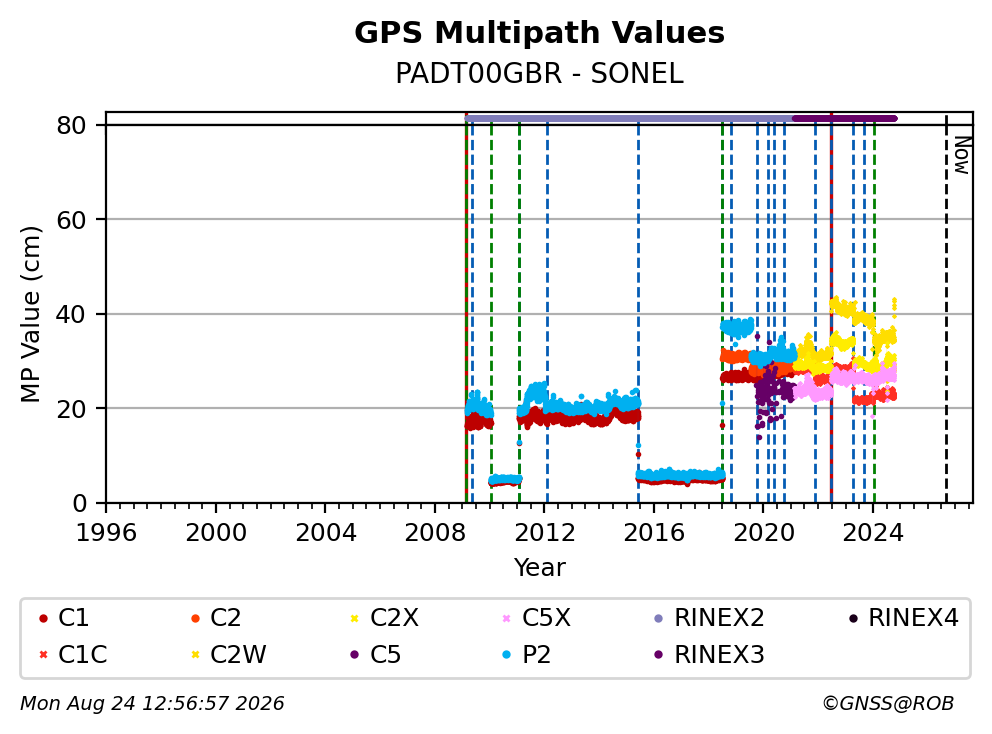Click the yellow data cluster near 40 cm
Viewport: 992px width, 734px height.
(x=853, y=311)
